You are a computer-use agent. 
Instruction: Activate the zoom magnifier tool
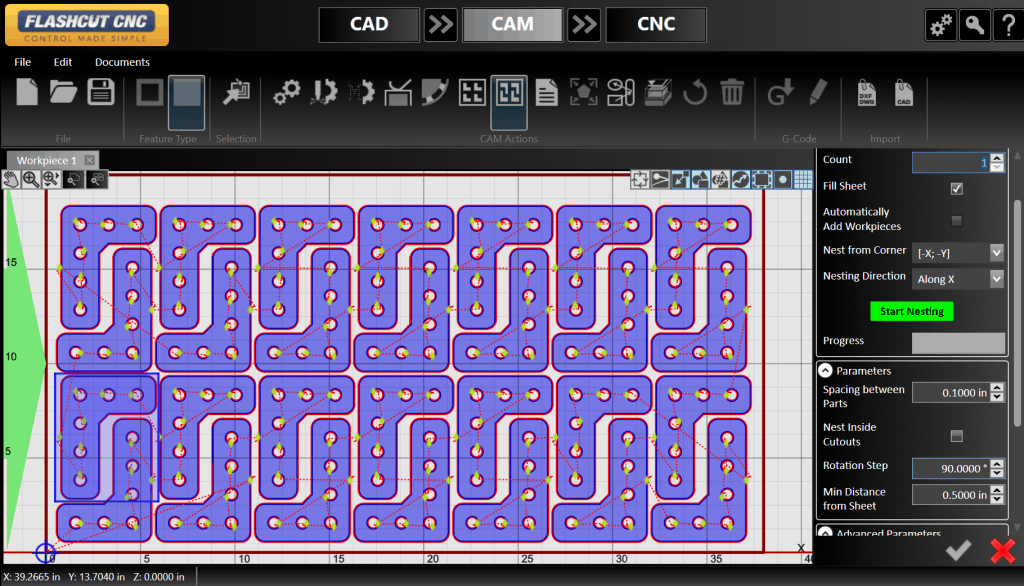31,179
